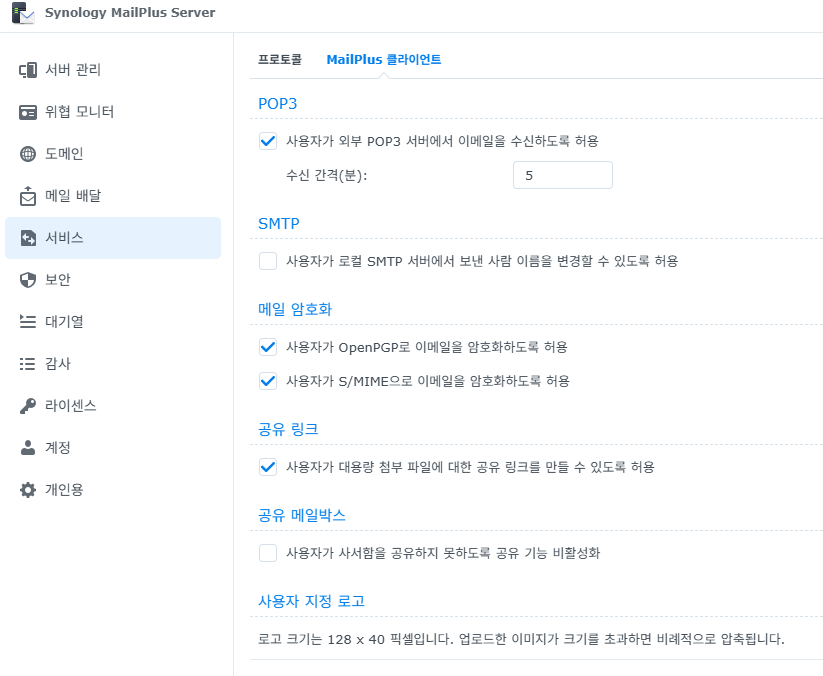
Task: Click the 도메인 globe icon
Action: pyautogui.click(x=28, y=154)
